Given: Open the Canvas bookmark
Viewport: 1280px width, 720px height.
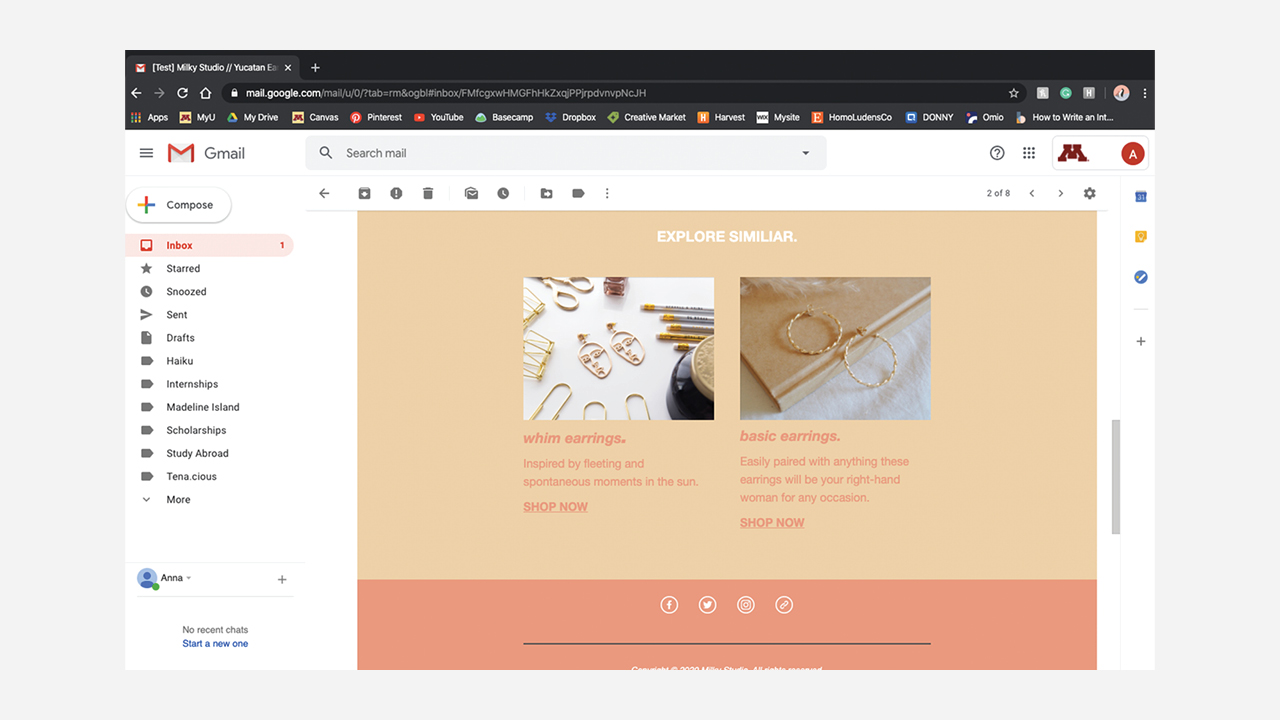Looking at the screenshot, I should coord(315,117).
